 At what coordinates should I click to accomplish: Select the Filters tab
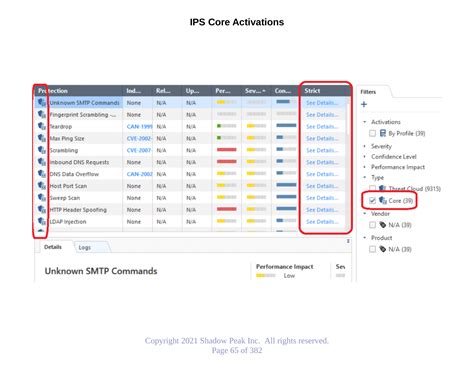pos(368,92)
